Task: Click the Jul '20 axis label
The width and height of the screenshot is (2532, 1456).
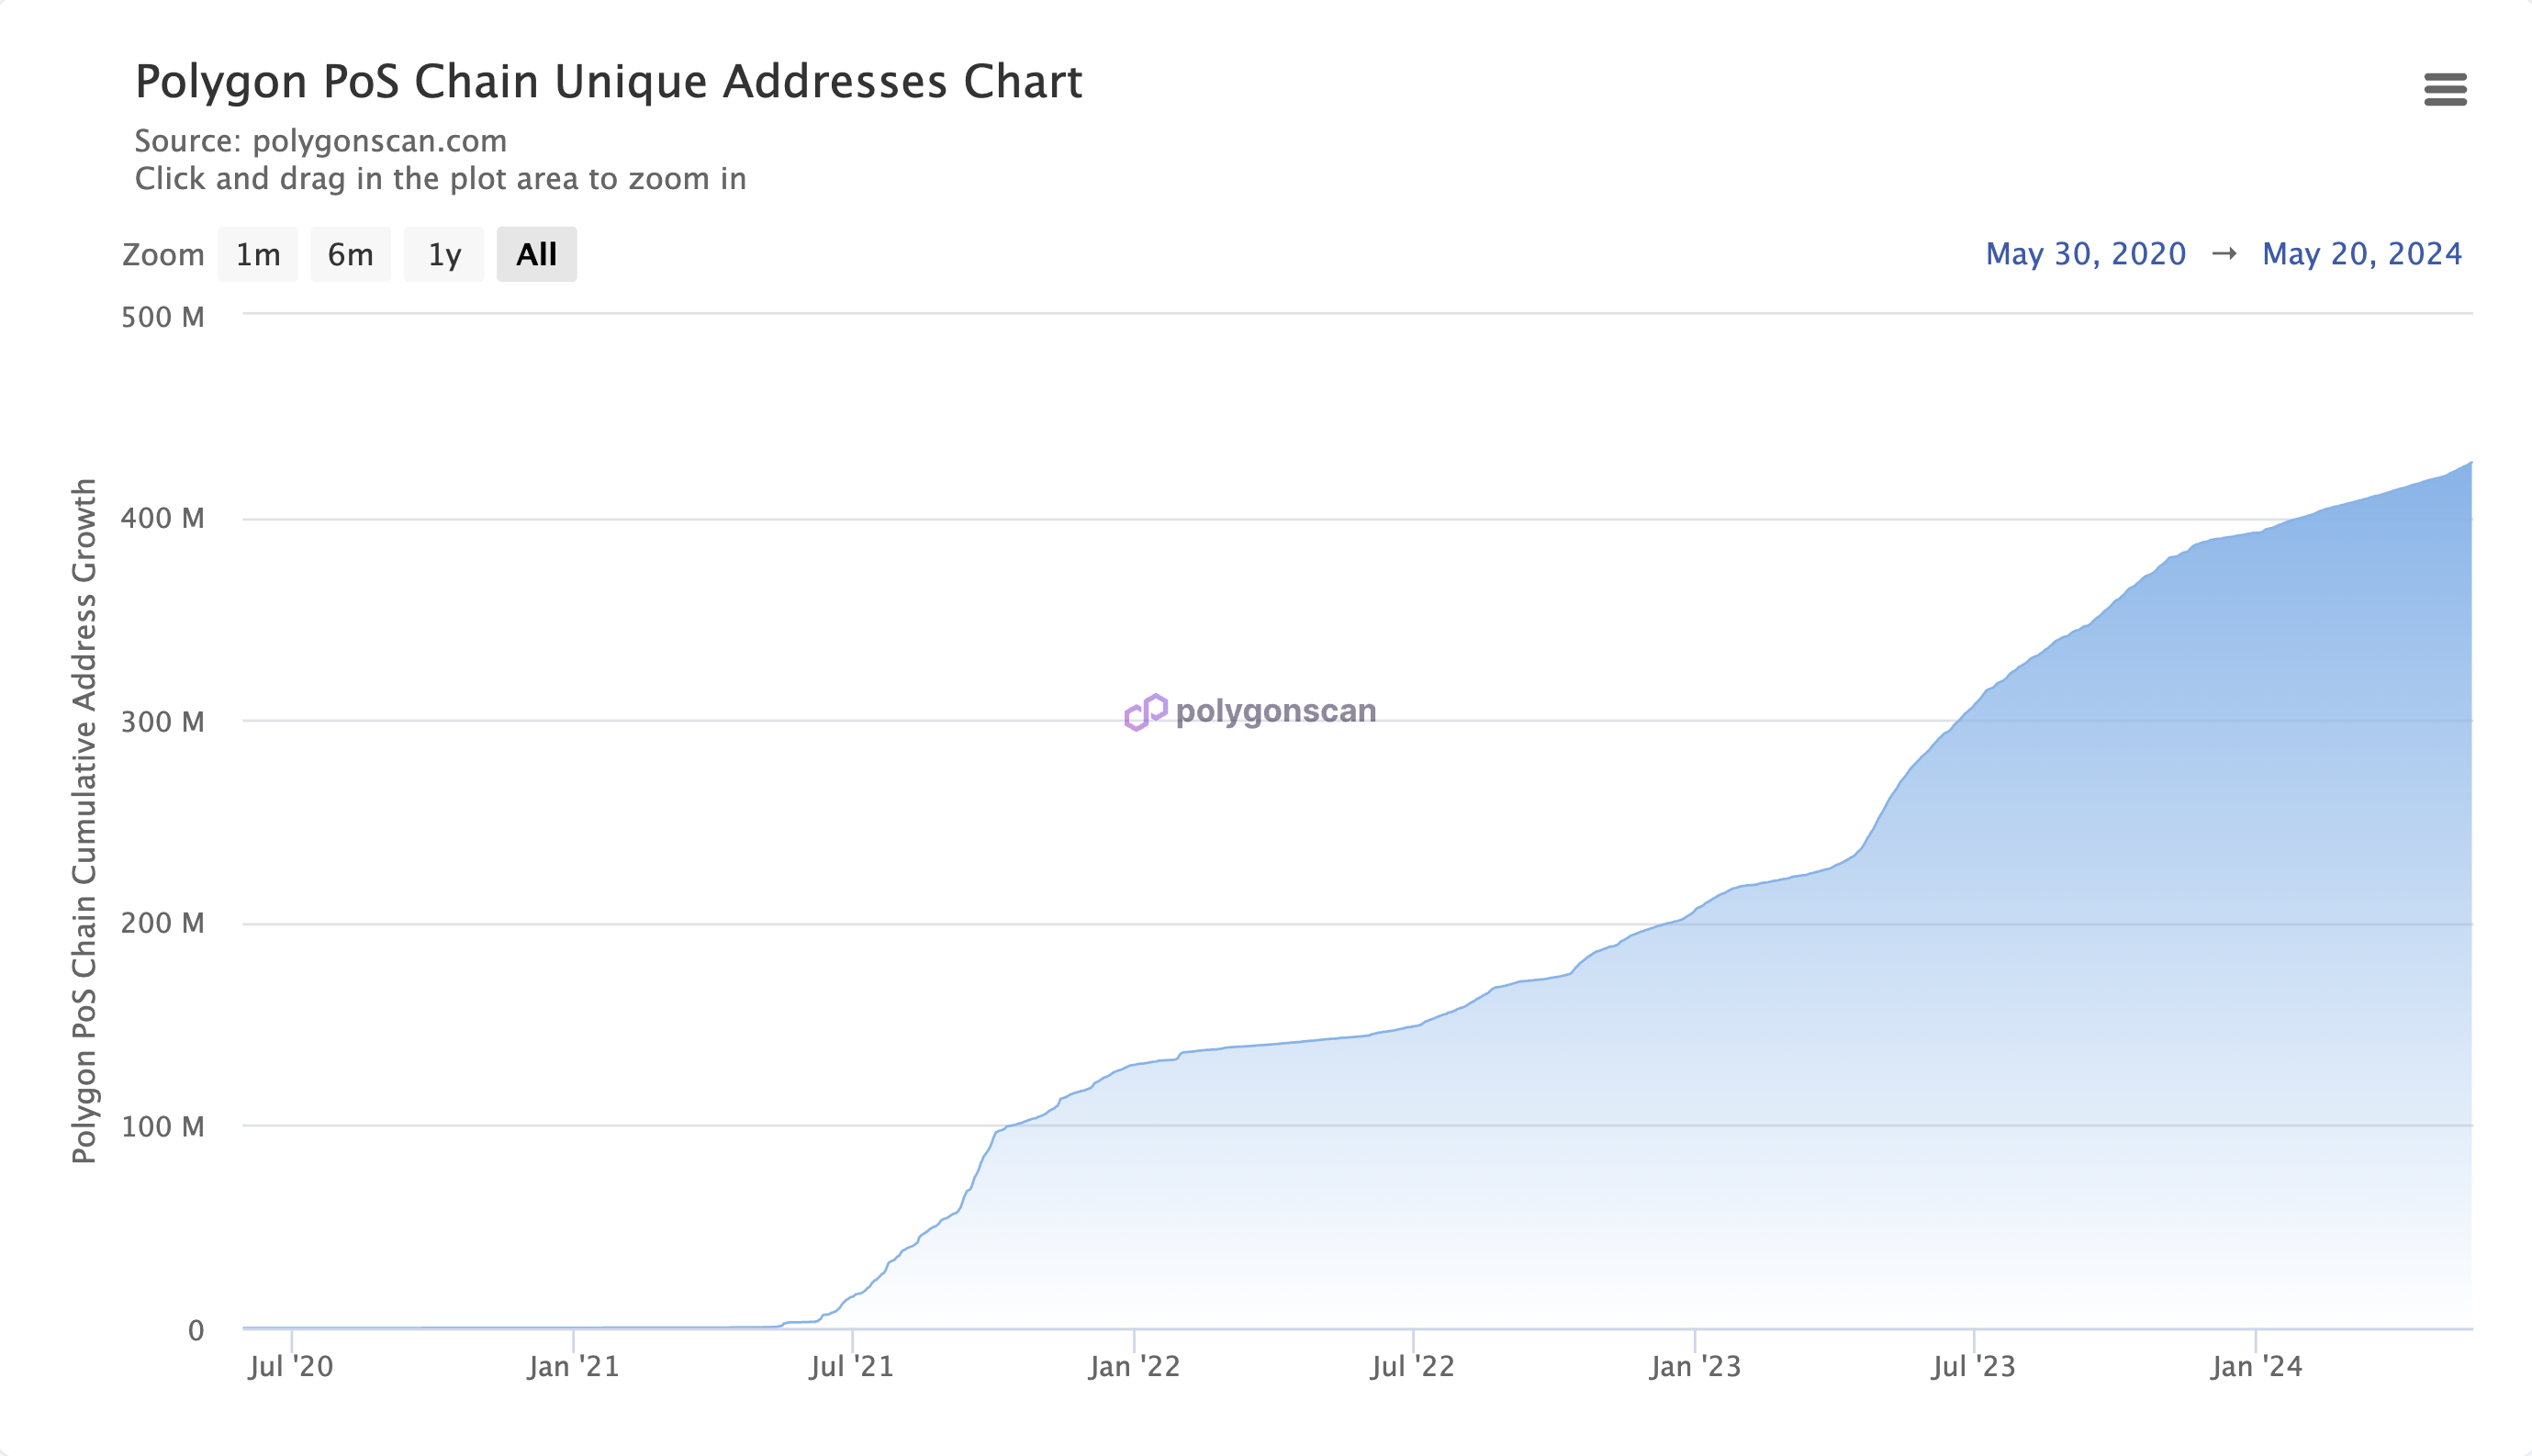Action: coord(290,1366)
